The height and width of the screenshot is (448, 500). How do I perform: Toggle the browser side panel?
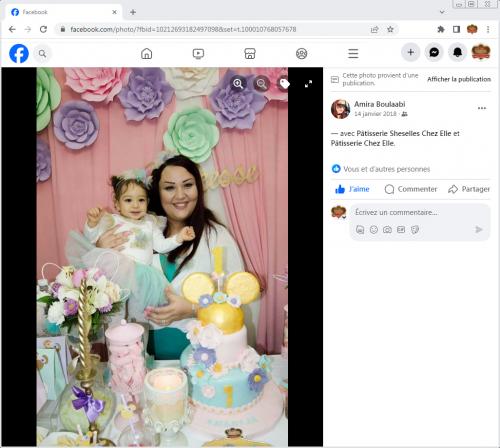(456, 29)
